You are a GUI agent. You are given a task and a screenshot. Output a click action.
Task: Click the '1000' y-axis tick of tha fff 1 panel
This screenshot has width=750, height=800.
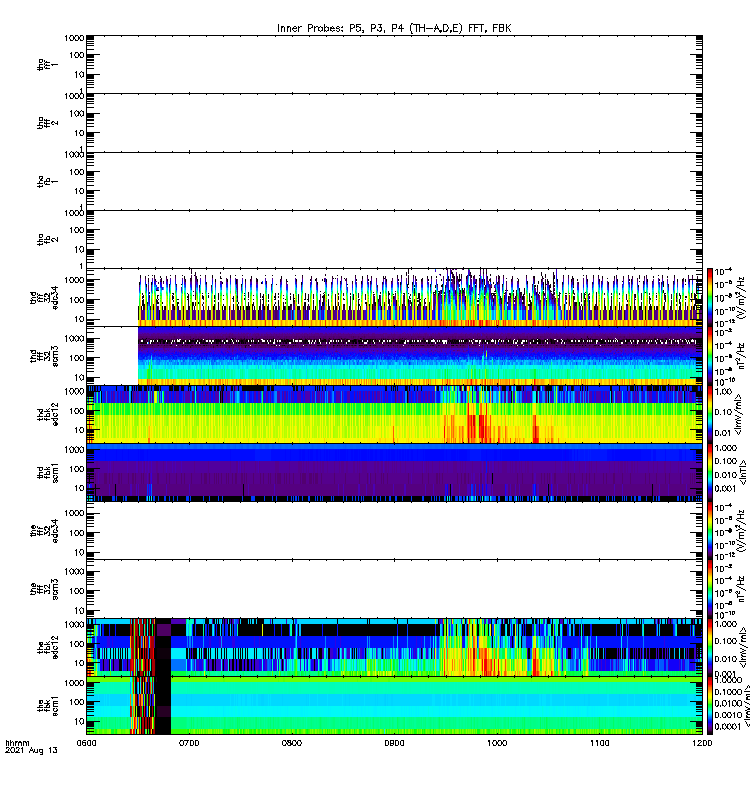(x=74, y=38)
